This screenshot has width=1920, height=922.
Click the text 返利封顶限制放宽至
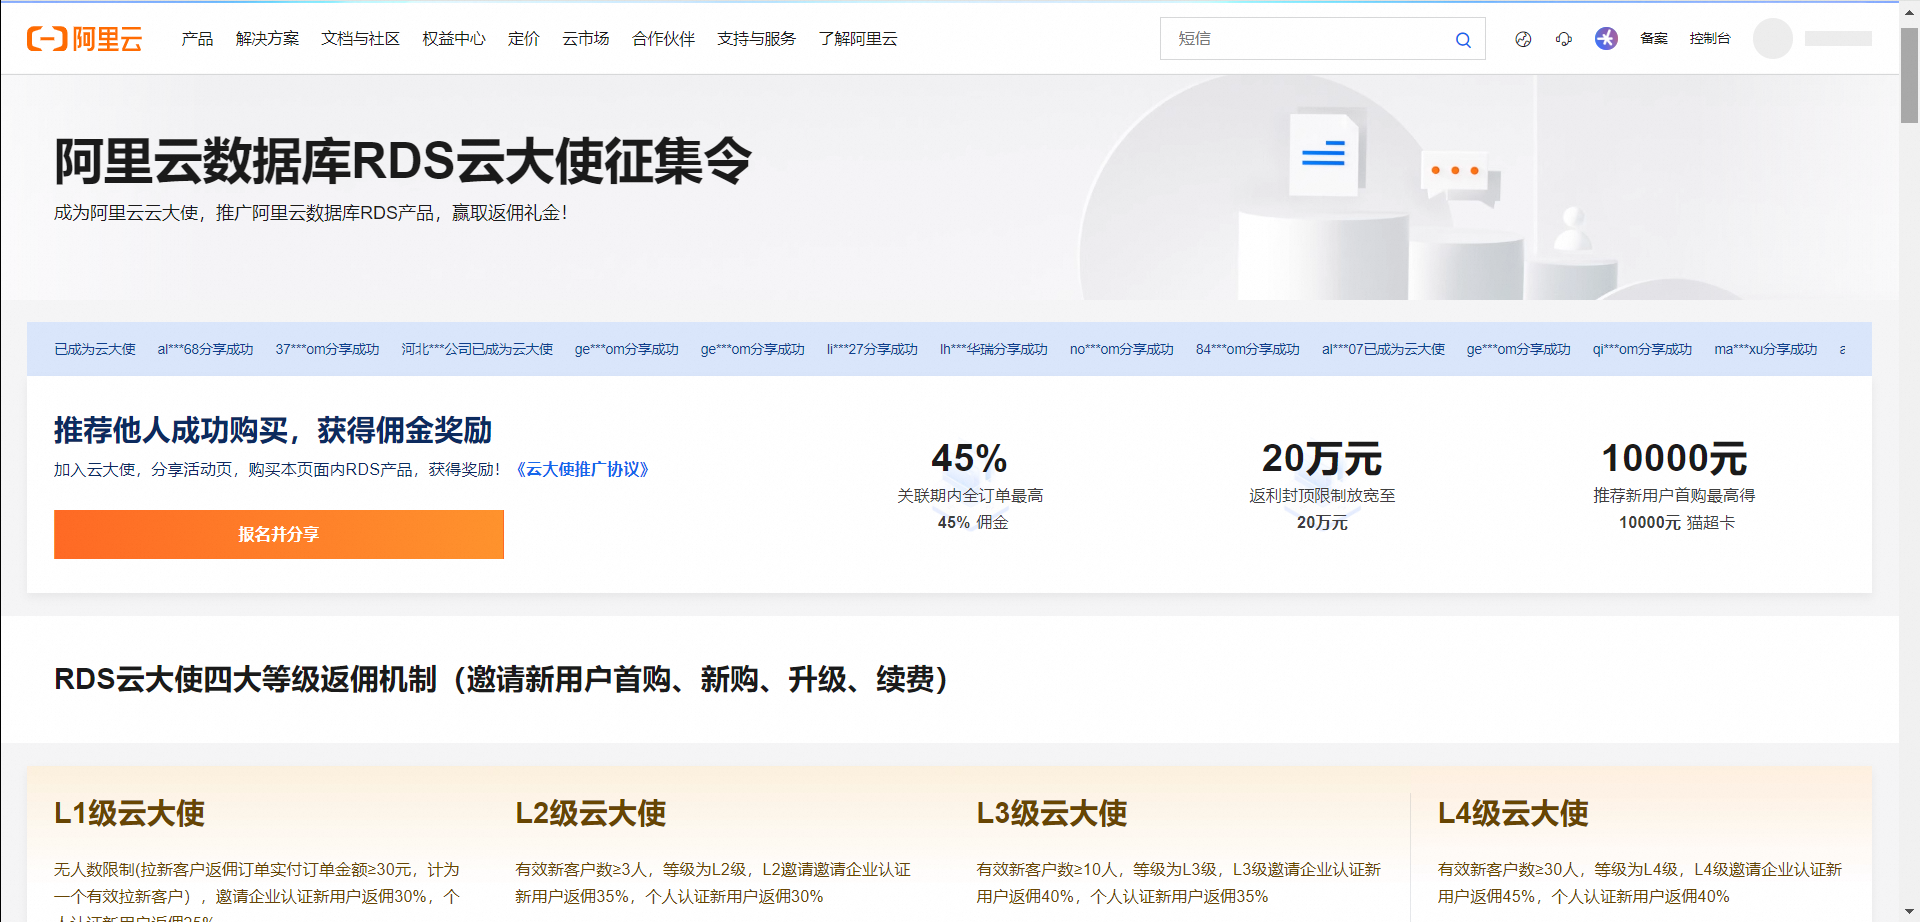point(1322,496)
